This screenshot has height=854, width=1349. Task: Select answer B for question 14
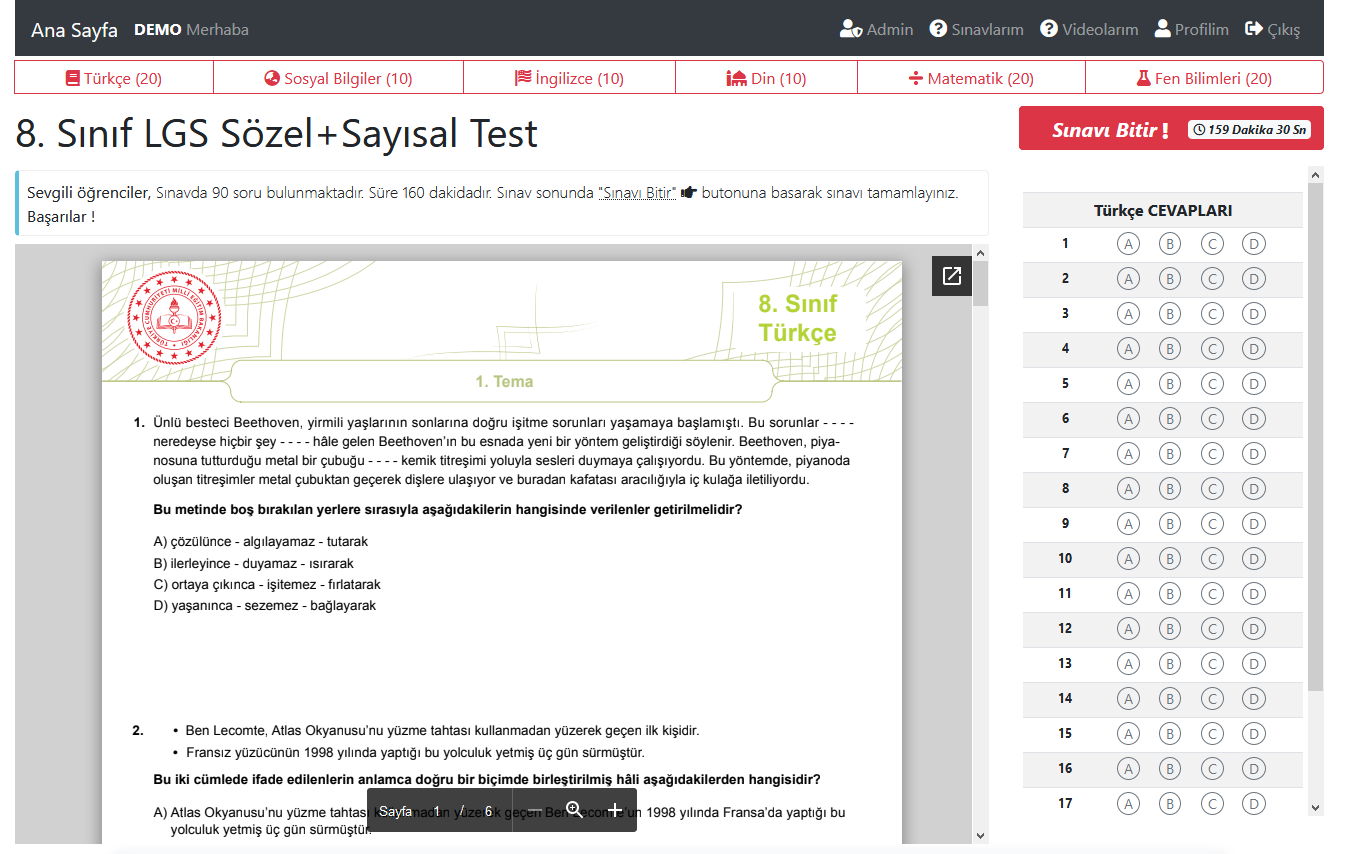(x=1170, y=698)
